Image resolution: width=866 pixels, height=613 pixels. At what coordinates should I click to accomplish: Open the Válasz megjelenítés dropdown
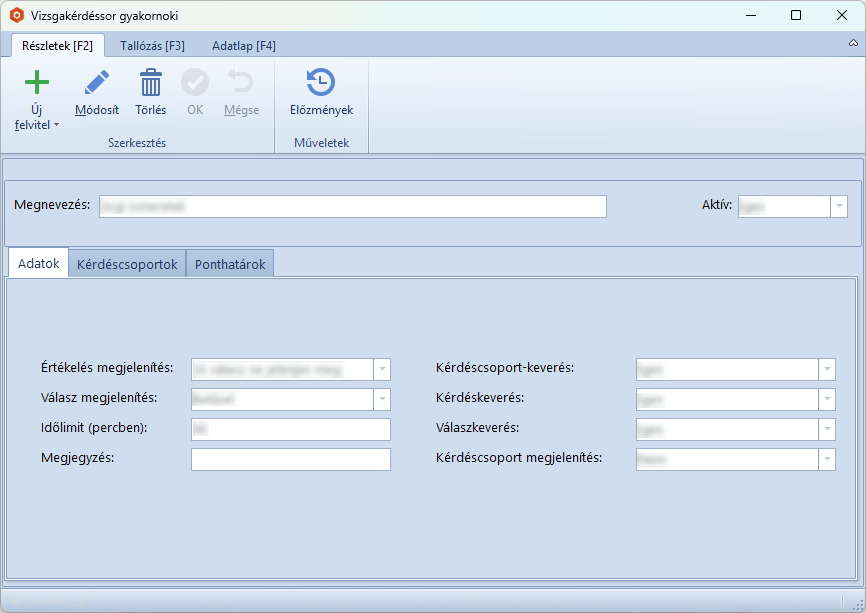point(381,399)
